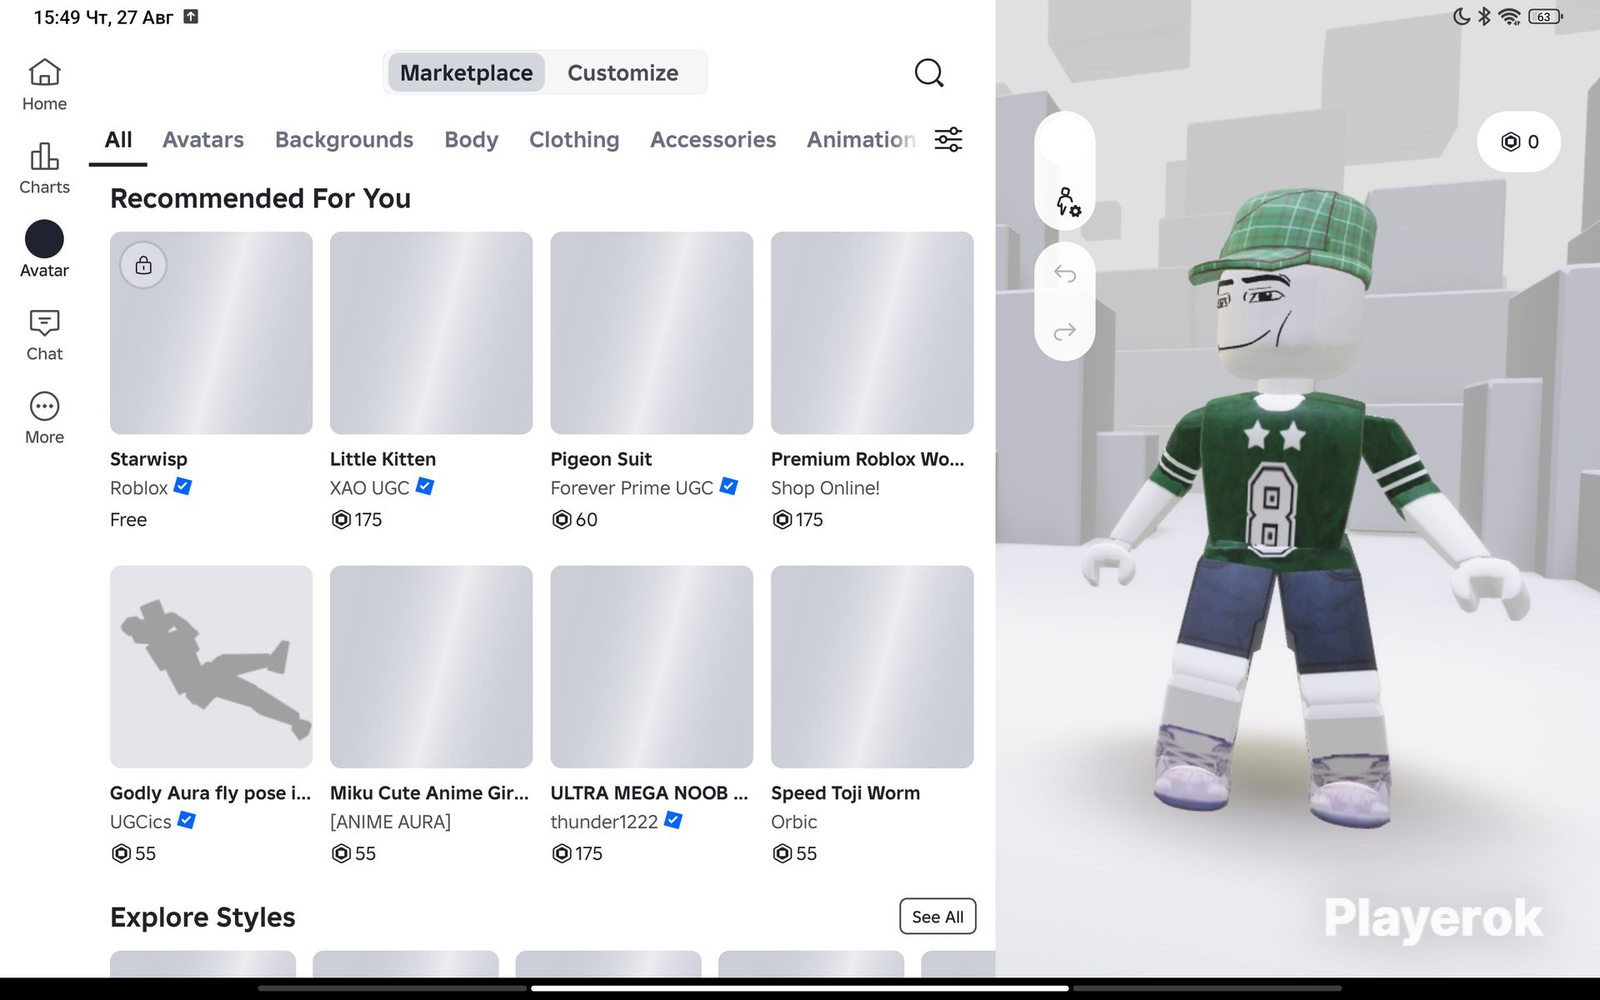Click the Starwisp item title
The height and width of the screenshot is (1000, 1600).
coord(149,459)
